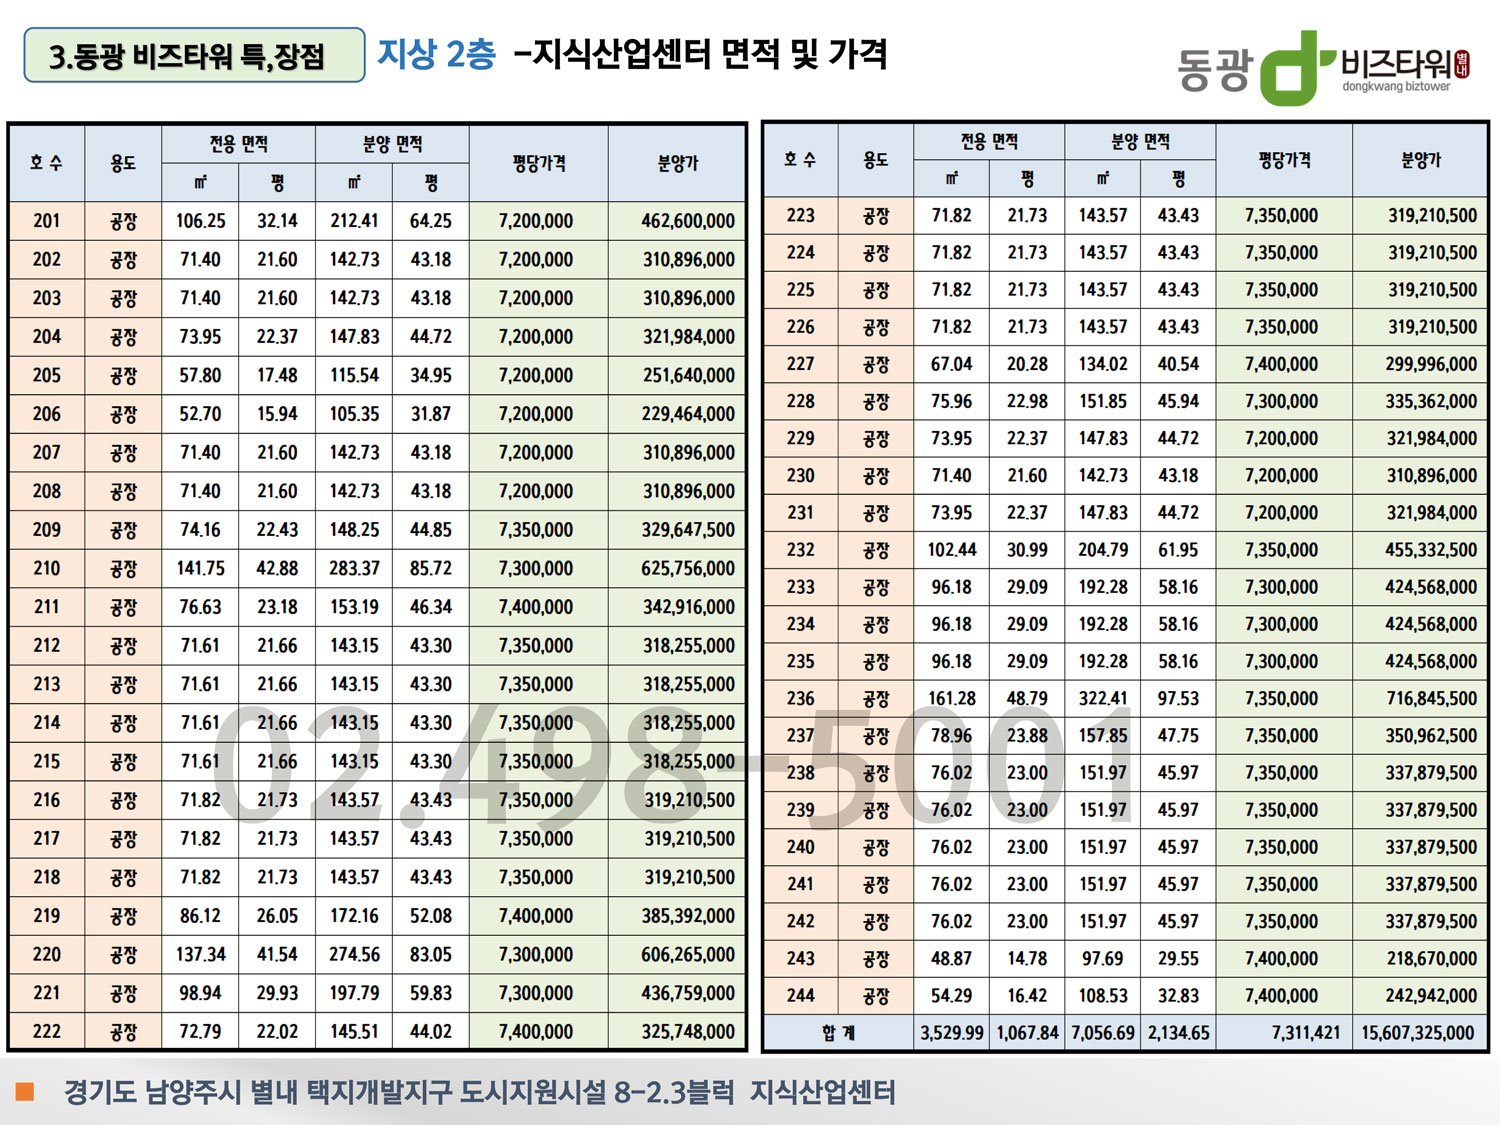Click the blue '지상 2층' heading
Viewport: 1500px width, 1125px height.
click(436, 54)
